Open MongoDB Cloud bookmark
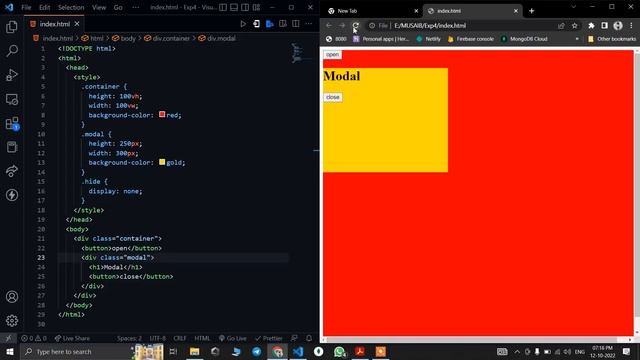Screen dimensions: 640x360 tap(524, 39)
